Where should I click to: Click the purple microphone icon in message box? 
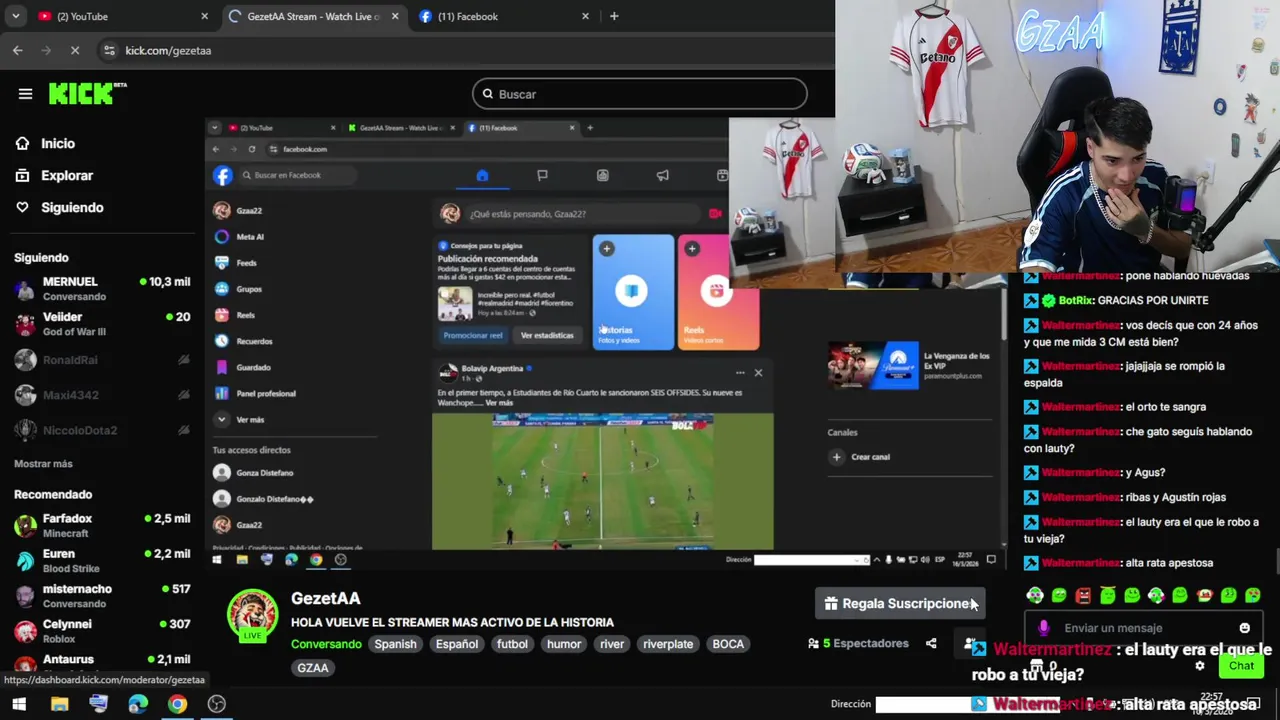coord(1044,628)
